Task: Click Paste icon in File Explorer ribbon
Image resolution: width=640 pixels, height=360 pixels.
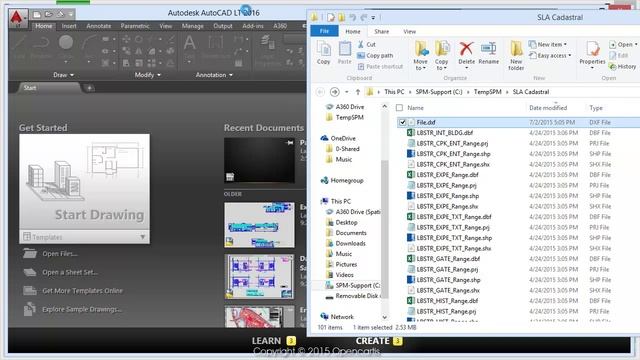Action: coord(344,49)
